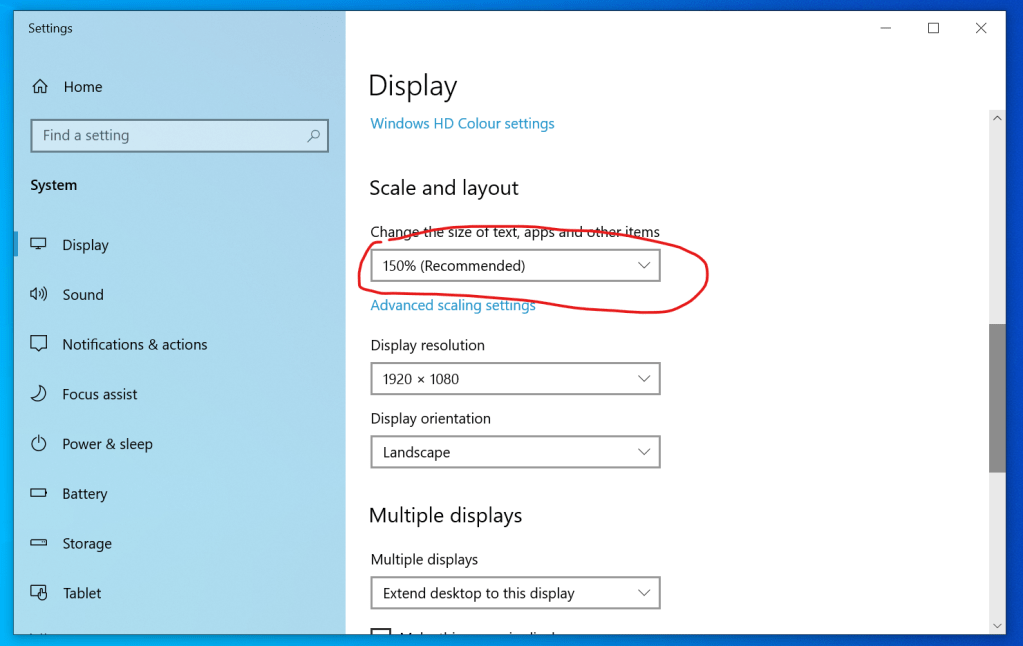Click the search magnifier icon
Screen dimensions: 1023x646
coord(313,136)
